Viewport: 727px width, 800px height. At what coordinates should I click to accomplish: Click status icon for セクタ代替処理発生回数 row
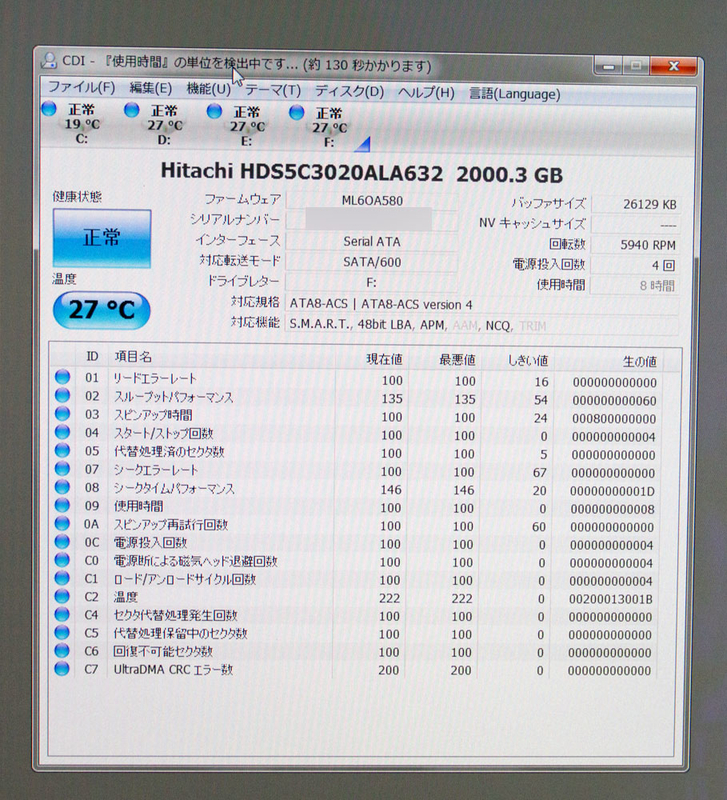tap(62, 614)
